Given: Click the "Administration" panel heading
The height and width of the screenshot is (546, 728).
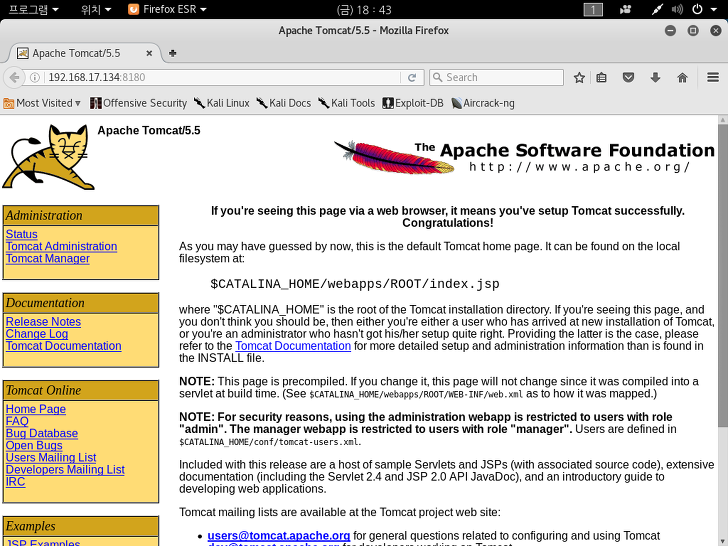Looking at the screenshot, I should pyautogui.click(x=80, y=215).
